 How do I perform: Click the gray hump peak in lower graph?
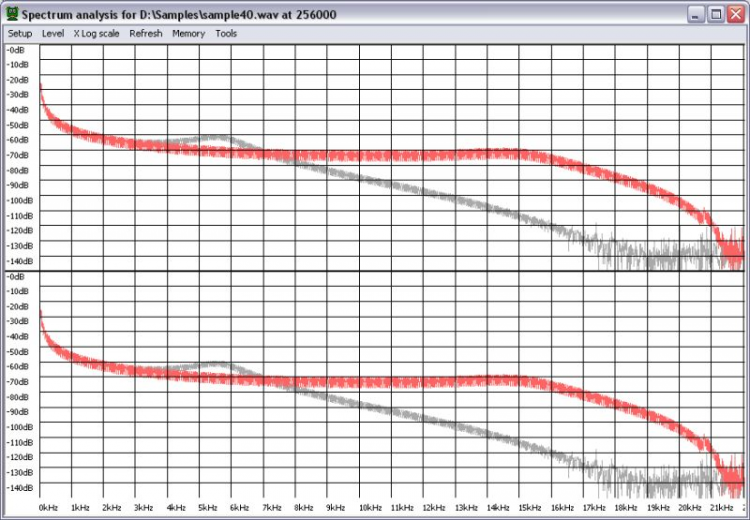(x=217, y=364)
